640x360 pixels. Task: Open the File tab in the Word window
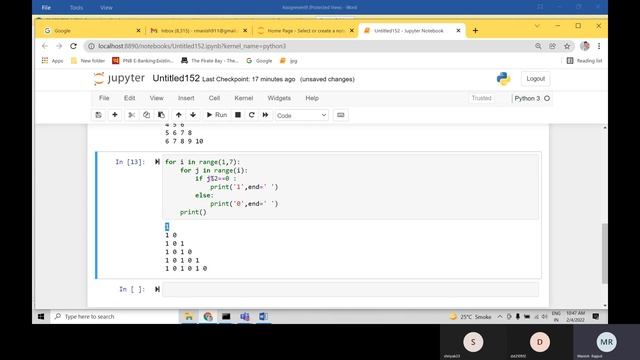(46, 8)
